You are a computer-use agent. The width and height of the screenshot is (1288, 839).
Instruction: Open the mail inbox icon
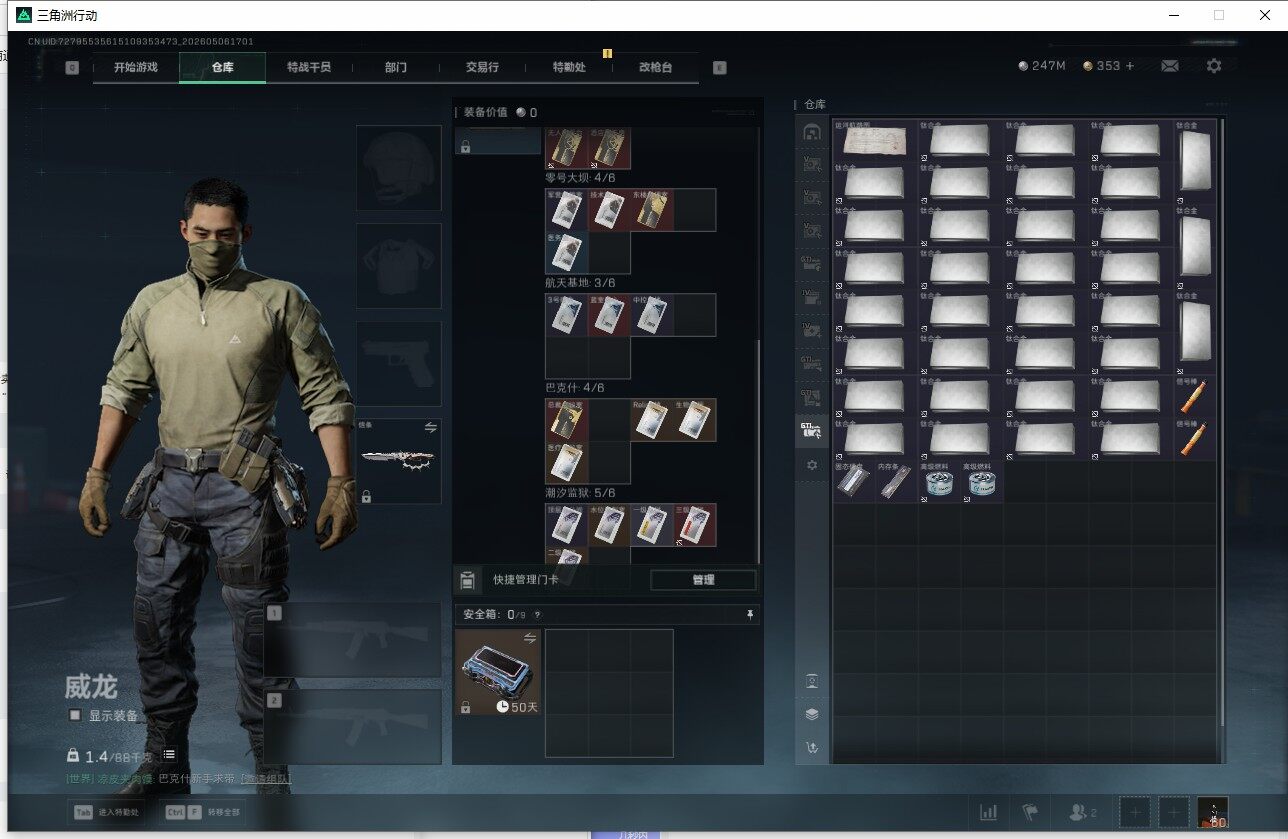tap(1169, 66)
